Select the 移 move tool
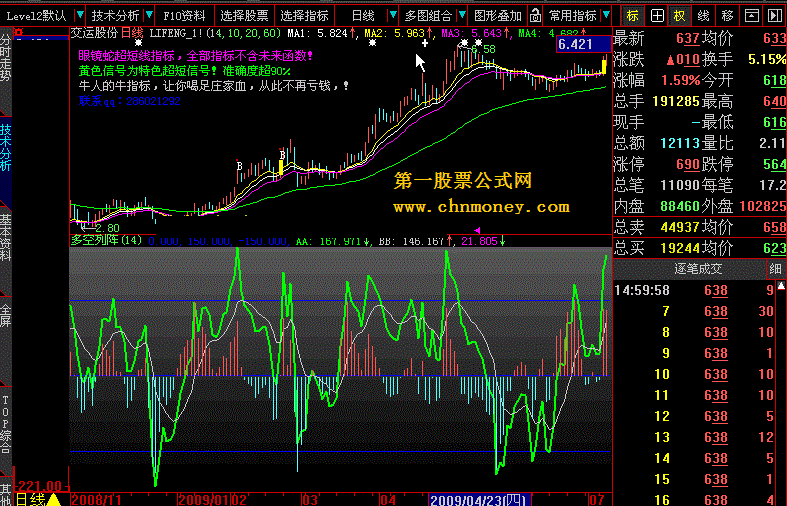This screenshot has height=506, width=787. pos(728,16)
